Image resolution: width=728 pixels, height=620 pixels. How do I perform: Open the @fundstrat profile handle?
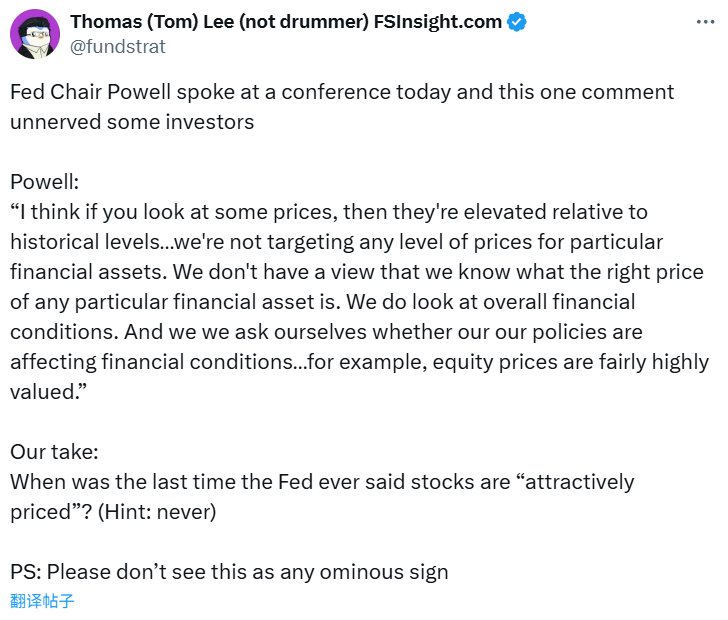click(118, 46)
